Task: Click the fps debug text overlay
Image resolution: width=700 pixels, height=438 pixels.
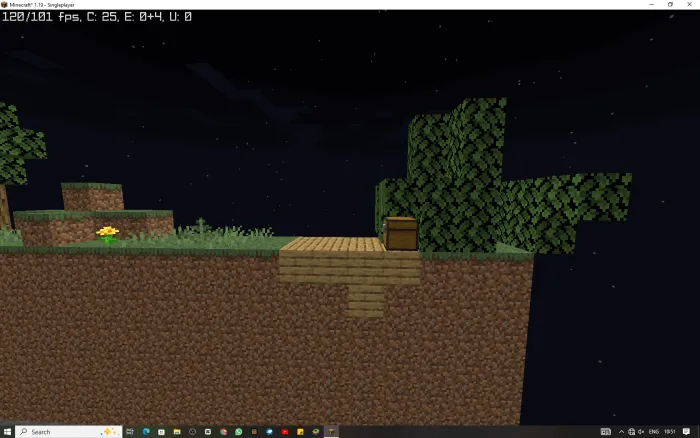Action: pyautogui.click(x=97, y=17)
